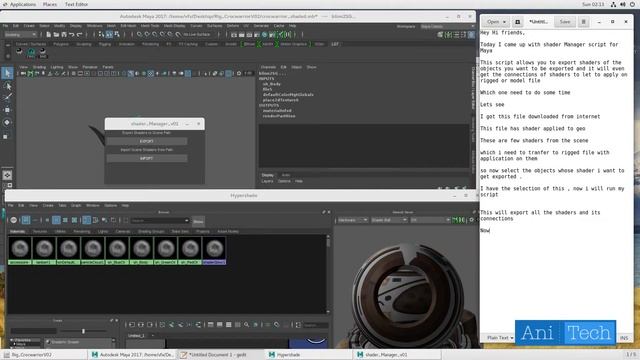Open the Applications menu in top panel
Image resolution: width=640 pixels, height=360 pixels.
click(x=23, y=4)
